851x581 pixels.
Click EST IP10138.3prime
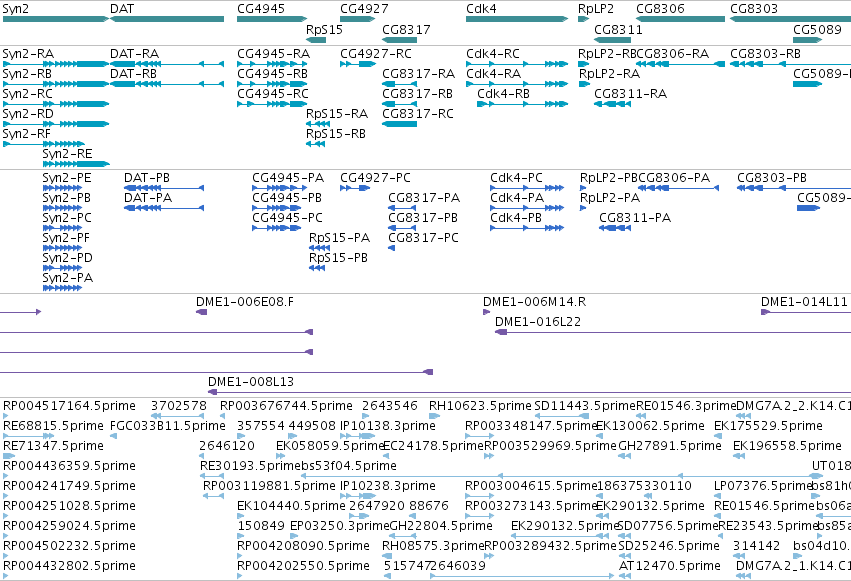pos(388,426)
